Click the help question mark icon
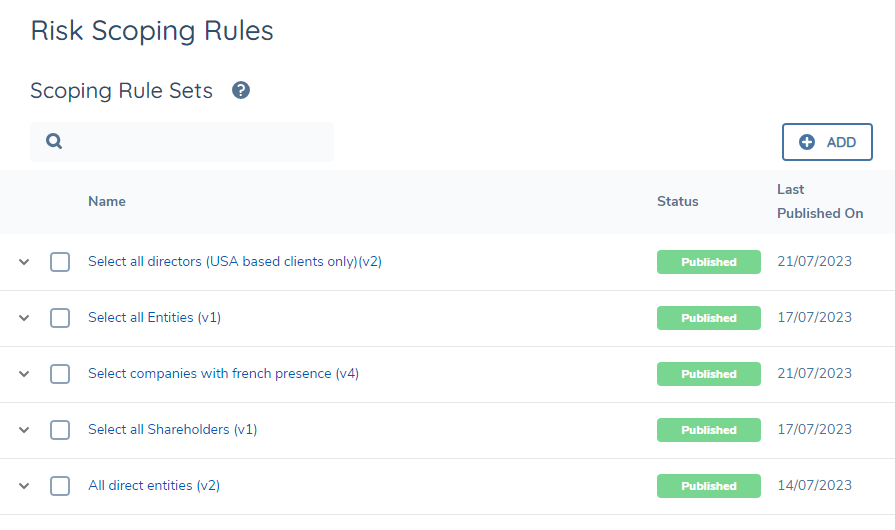This screenshot has width=895, height=530. coord(241,91)
